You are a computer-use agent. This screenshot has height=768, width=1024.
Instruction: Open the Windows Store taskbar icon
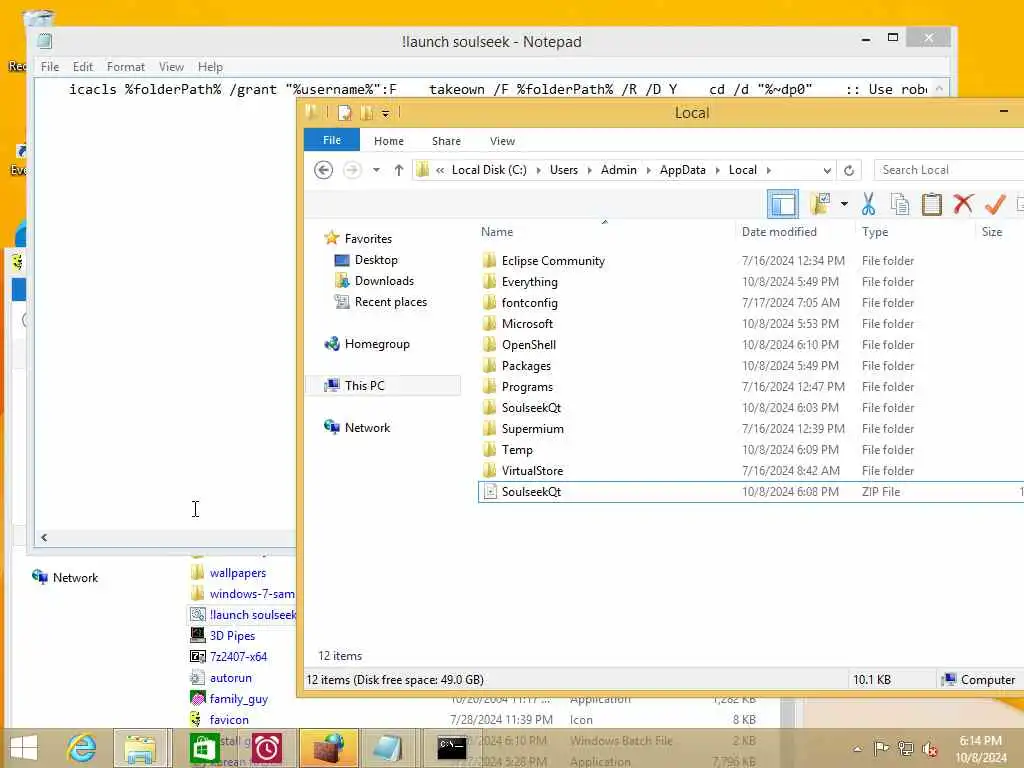coord(204,748)
